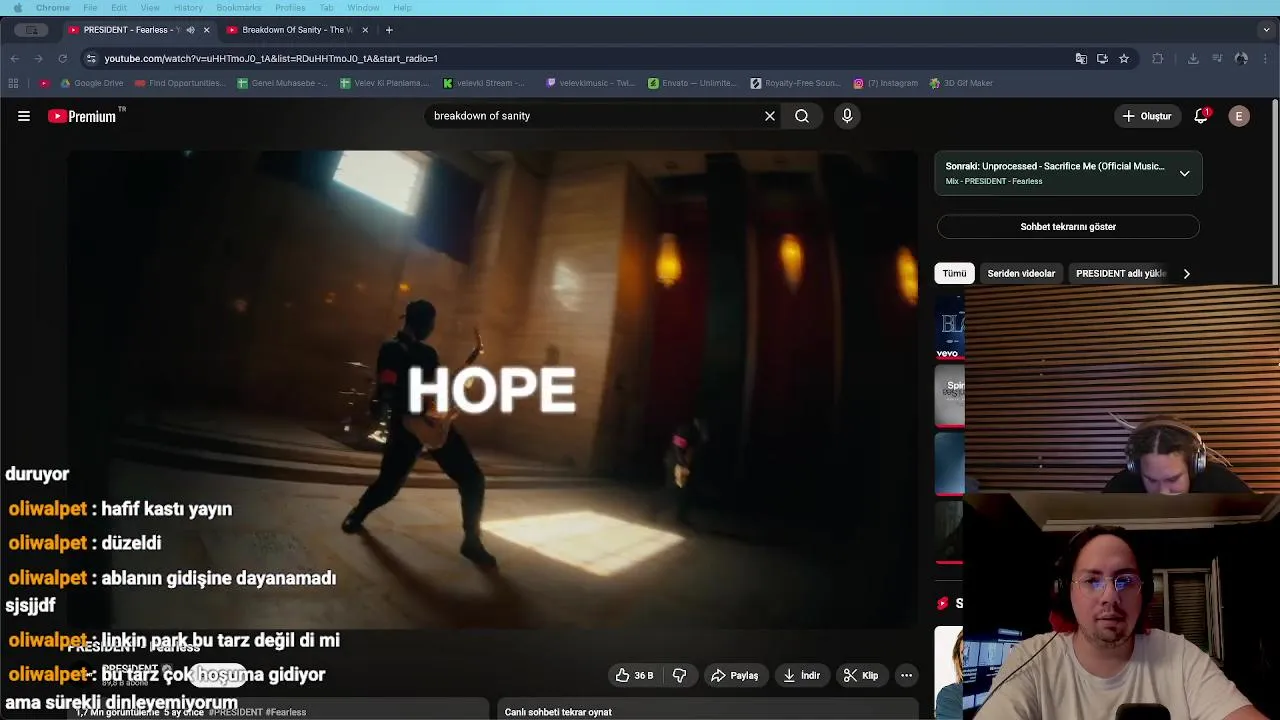Open velevkimusic Twitch bookmark
The height and width of the screenshot is (720, 1280).
click(589, 83)
